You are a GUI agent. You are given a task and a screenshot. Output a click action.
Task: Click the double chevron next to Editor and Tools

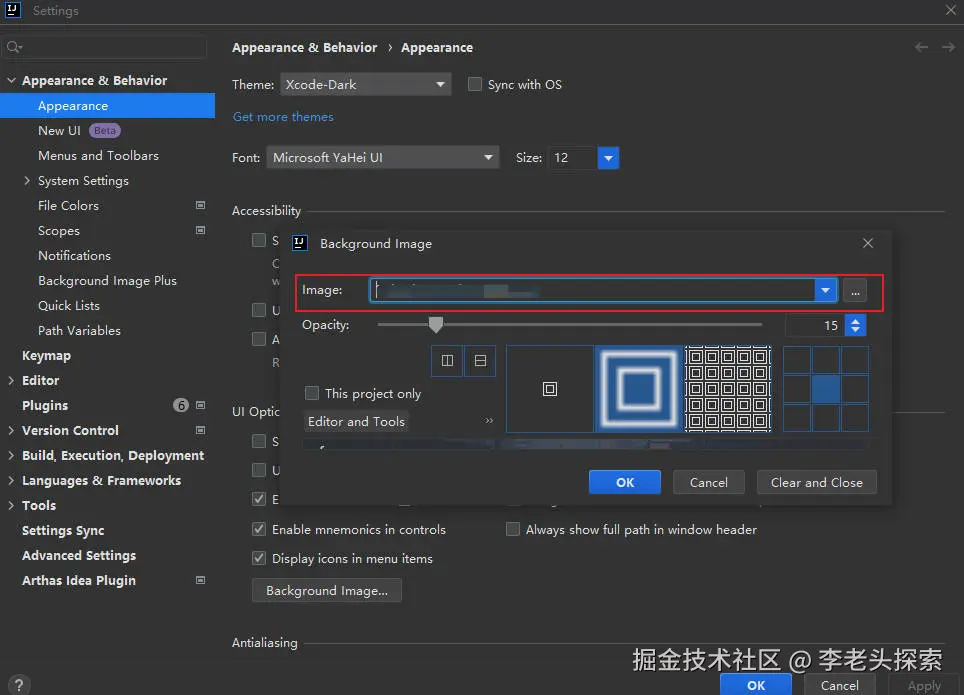click(489, 421)
